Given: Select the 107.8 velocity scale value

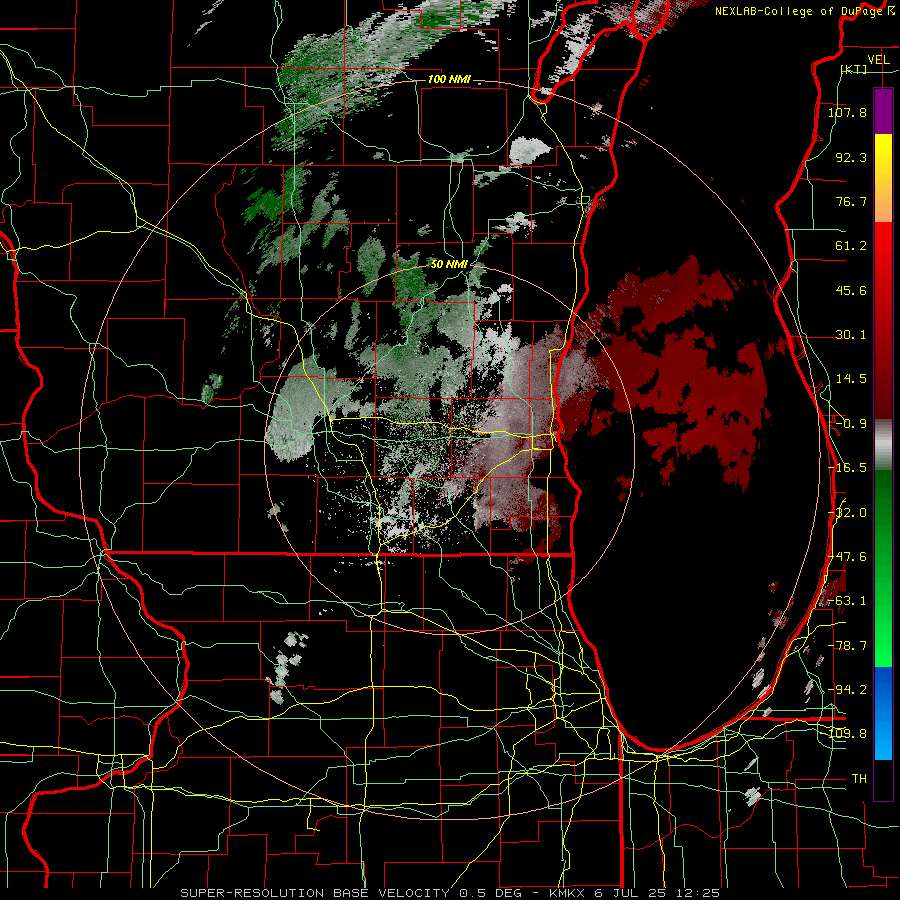Looking at the screenshot, I should click(x=847, y=112).
